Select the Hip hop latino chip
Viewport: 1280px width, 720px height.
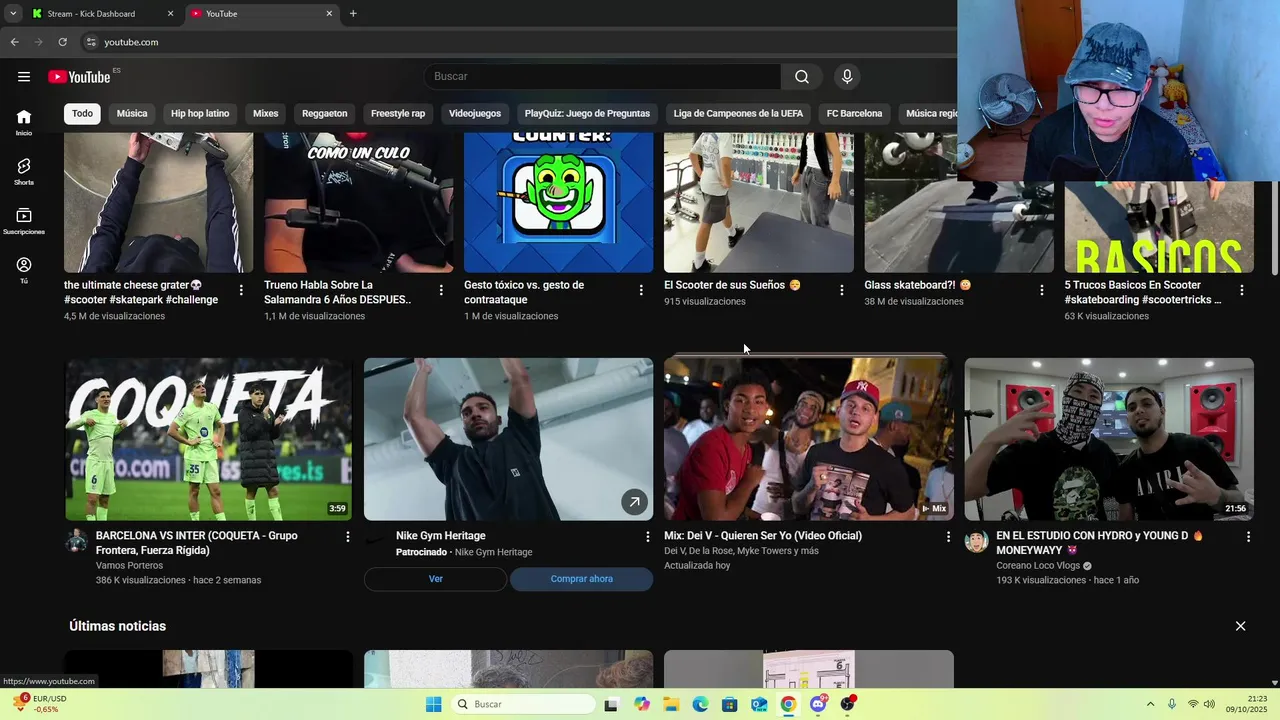200,114
